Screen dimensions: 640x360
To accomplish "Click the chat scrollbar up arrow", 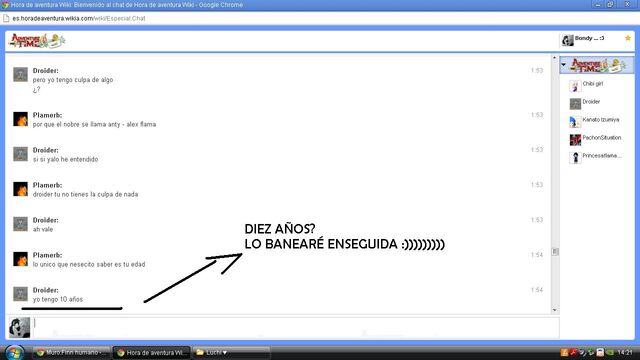I will click(555, 58).
